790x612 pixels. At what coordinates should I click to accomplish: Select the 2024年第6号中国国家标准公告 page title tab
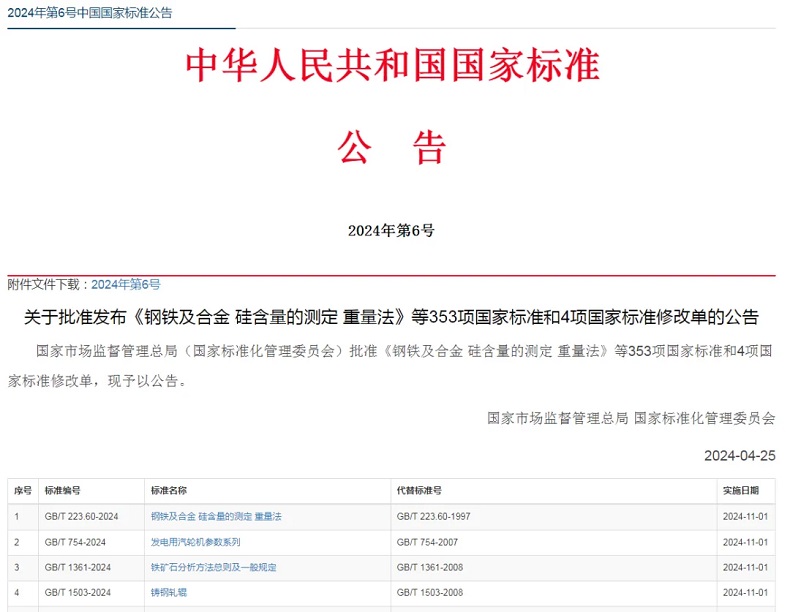coord(90,13)
